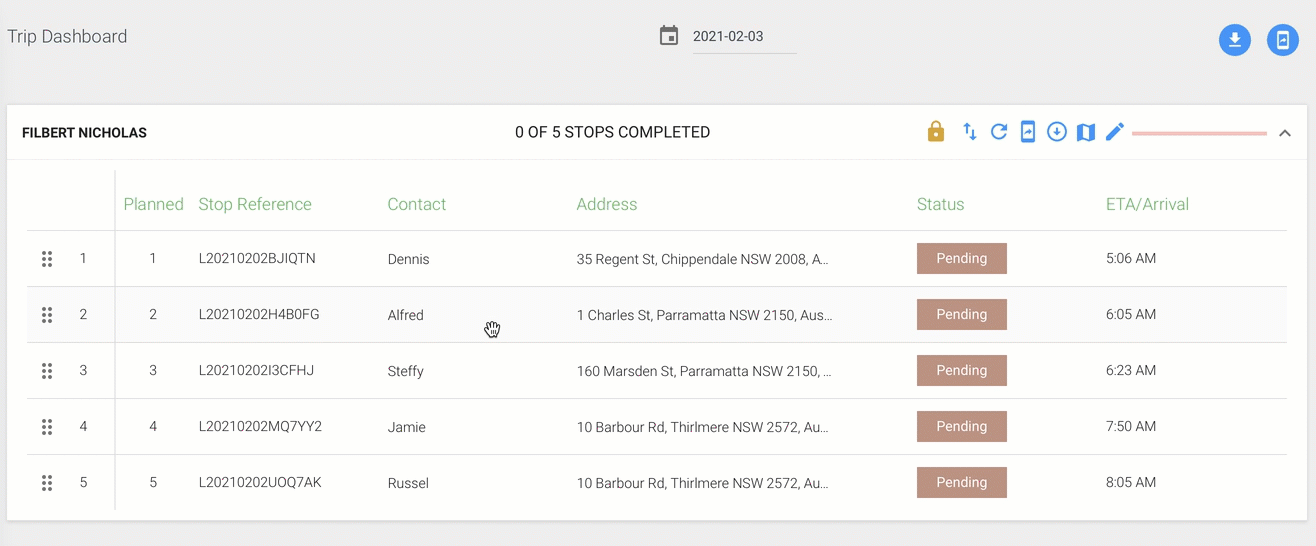Click the drag handle for stop 1
Image resolution: width=1316 pixels, height=546 pixels.
47,259
